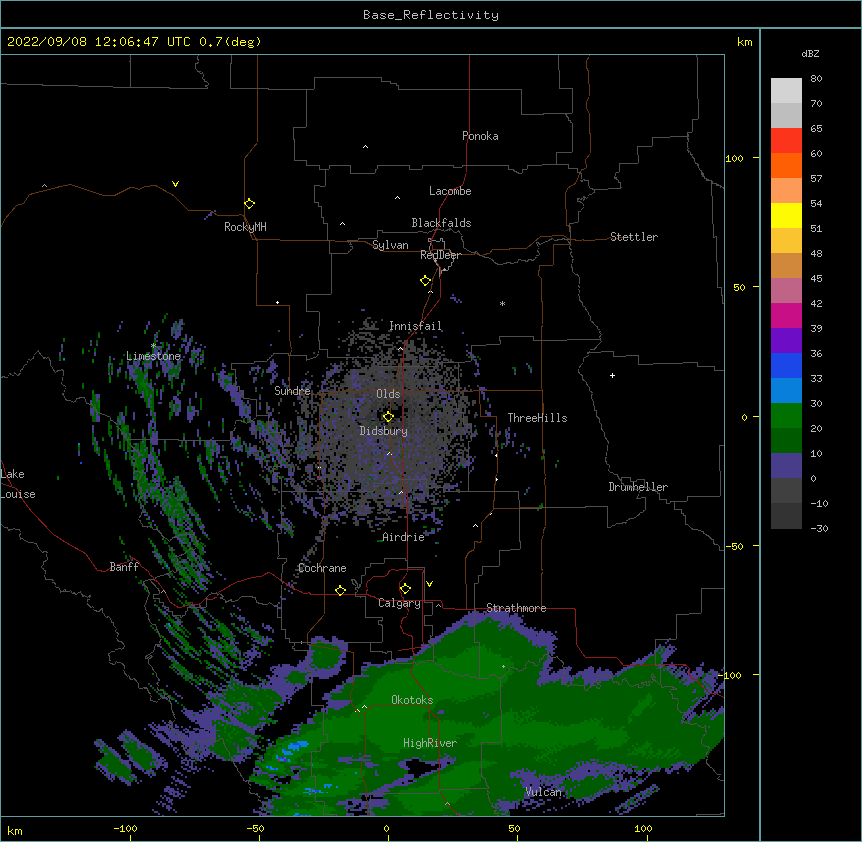The height and width of the screenshot is (842, 862).
Task: Click the Banff label
Action: click(124, 567)
